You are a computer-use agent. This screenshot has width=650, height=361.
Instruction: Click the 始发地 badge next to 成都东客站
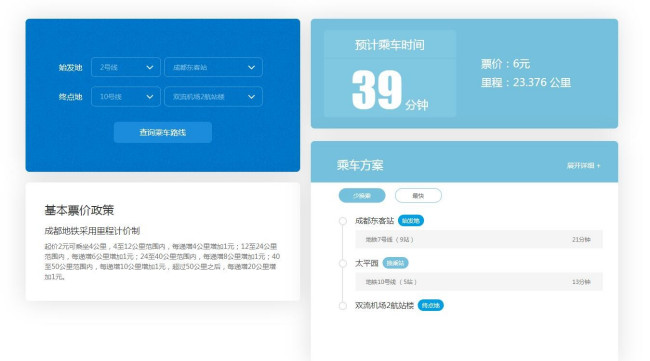[411, 221]
